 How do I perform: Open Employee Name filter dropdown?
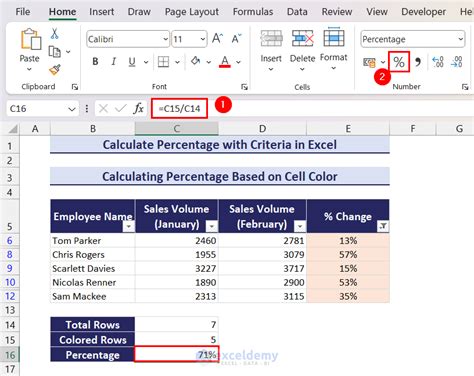coord(128,227)
